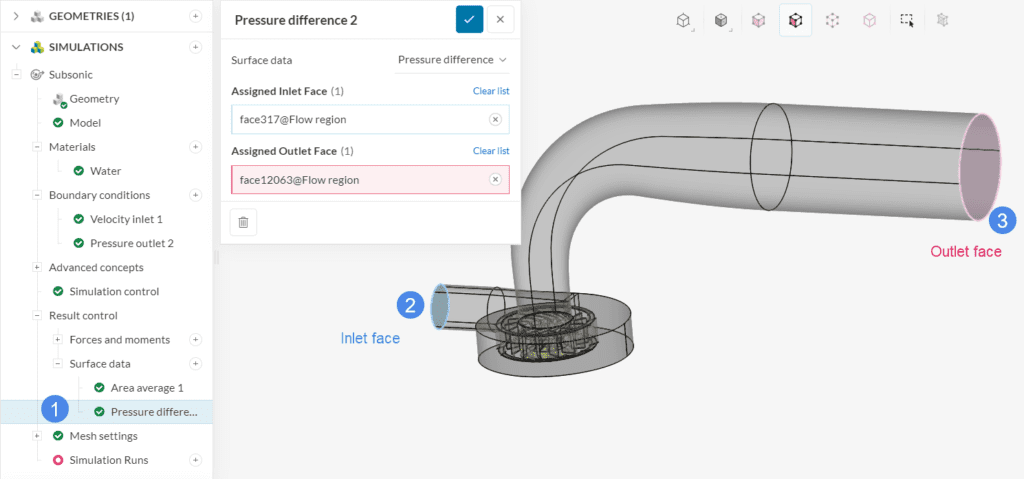Screen dimensions: 1024x479
Task: Add Forces and moments result with plus
Action: tap(195, 340)
